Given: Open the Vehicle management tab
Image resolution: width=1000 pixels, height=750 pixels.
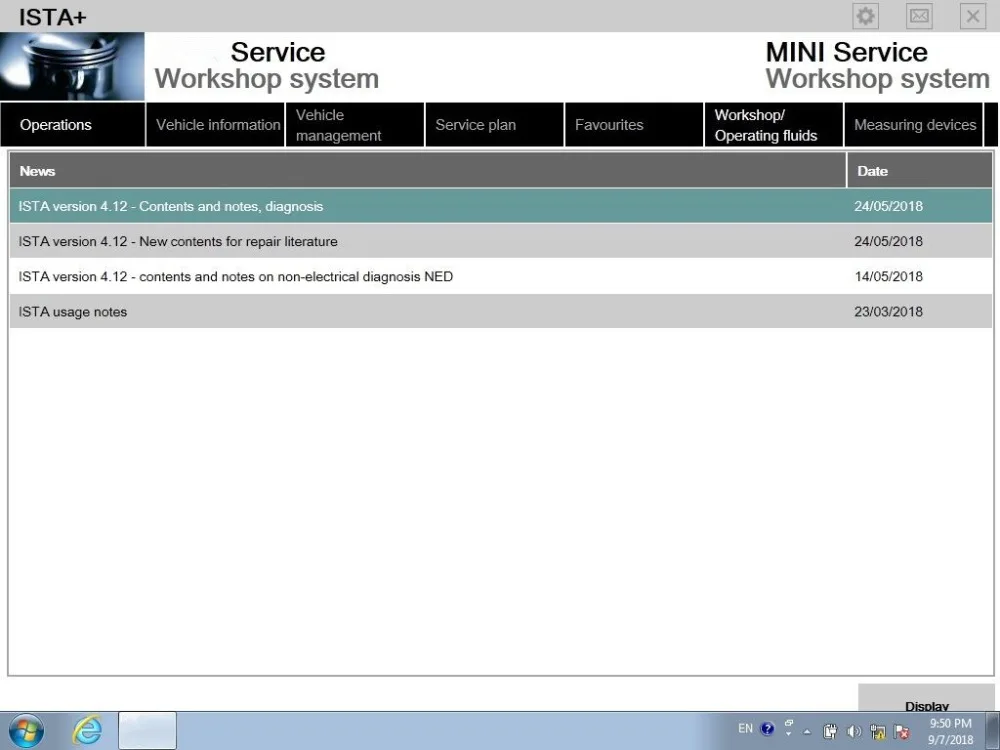Looking at the screenshot, I should [355, 125].
